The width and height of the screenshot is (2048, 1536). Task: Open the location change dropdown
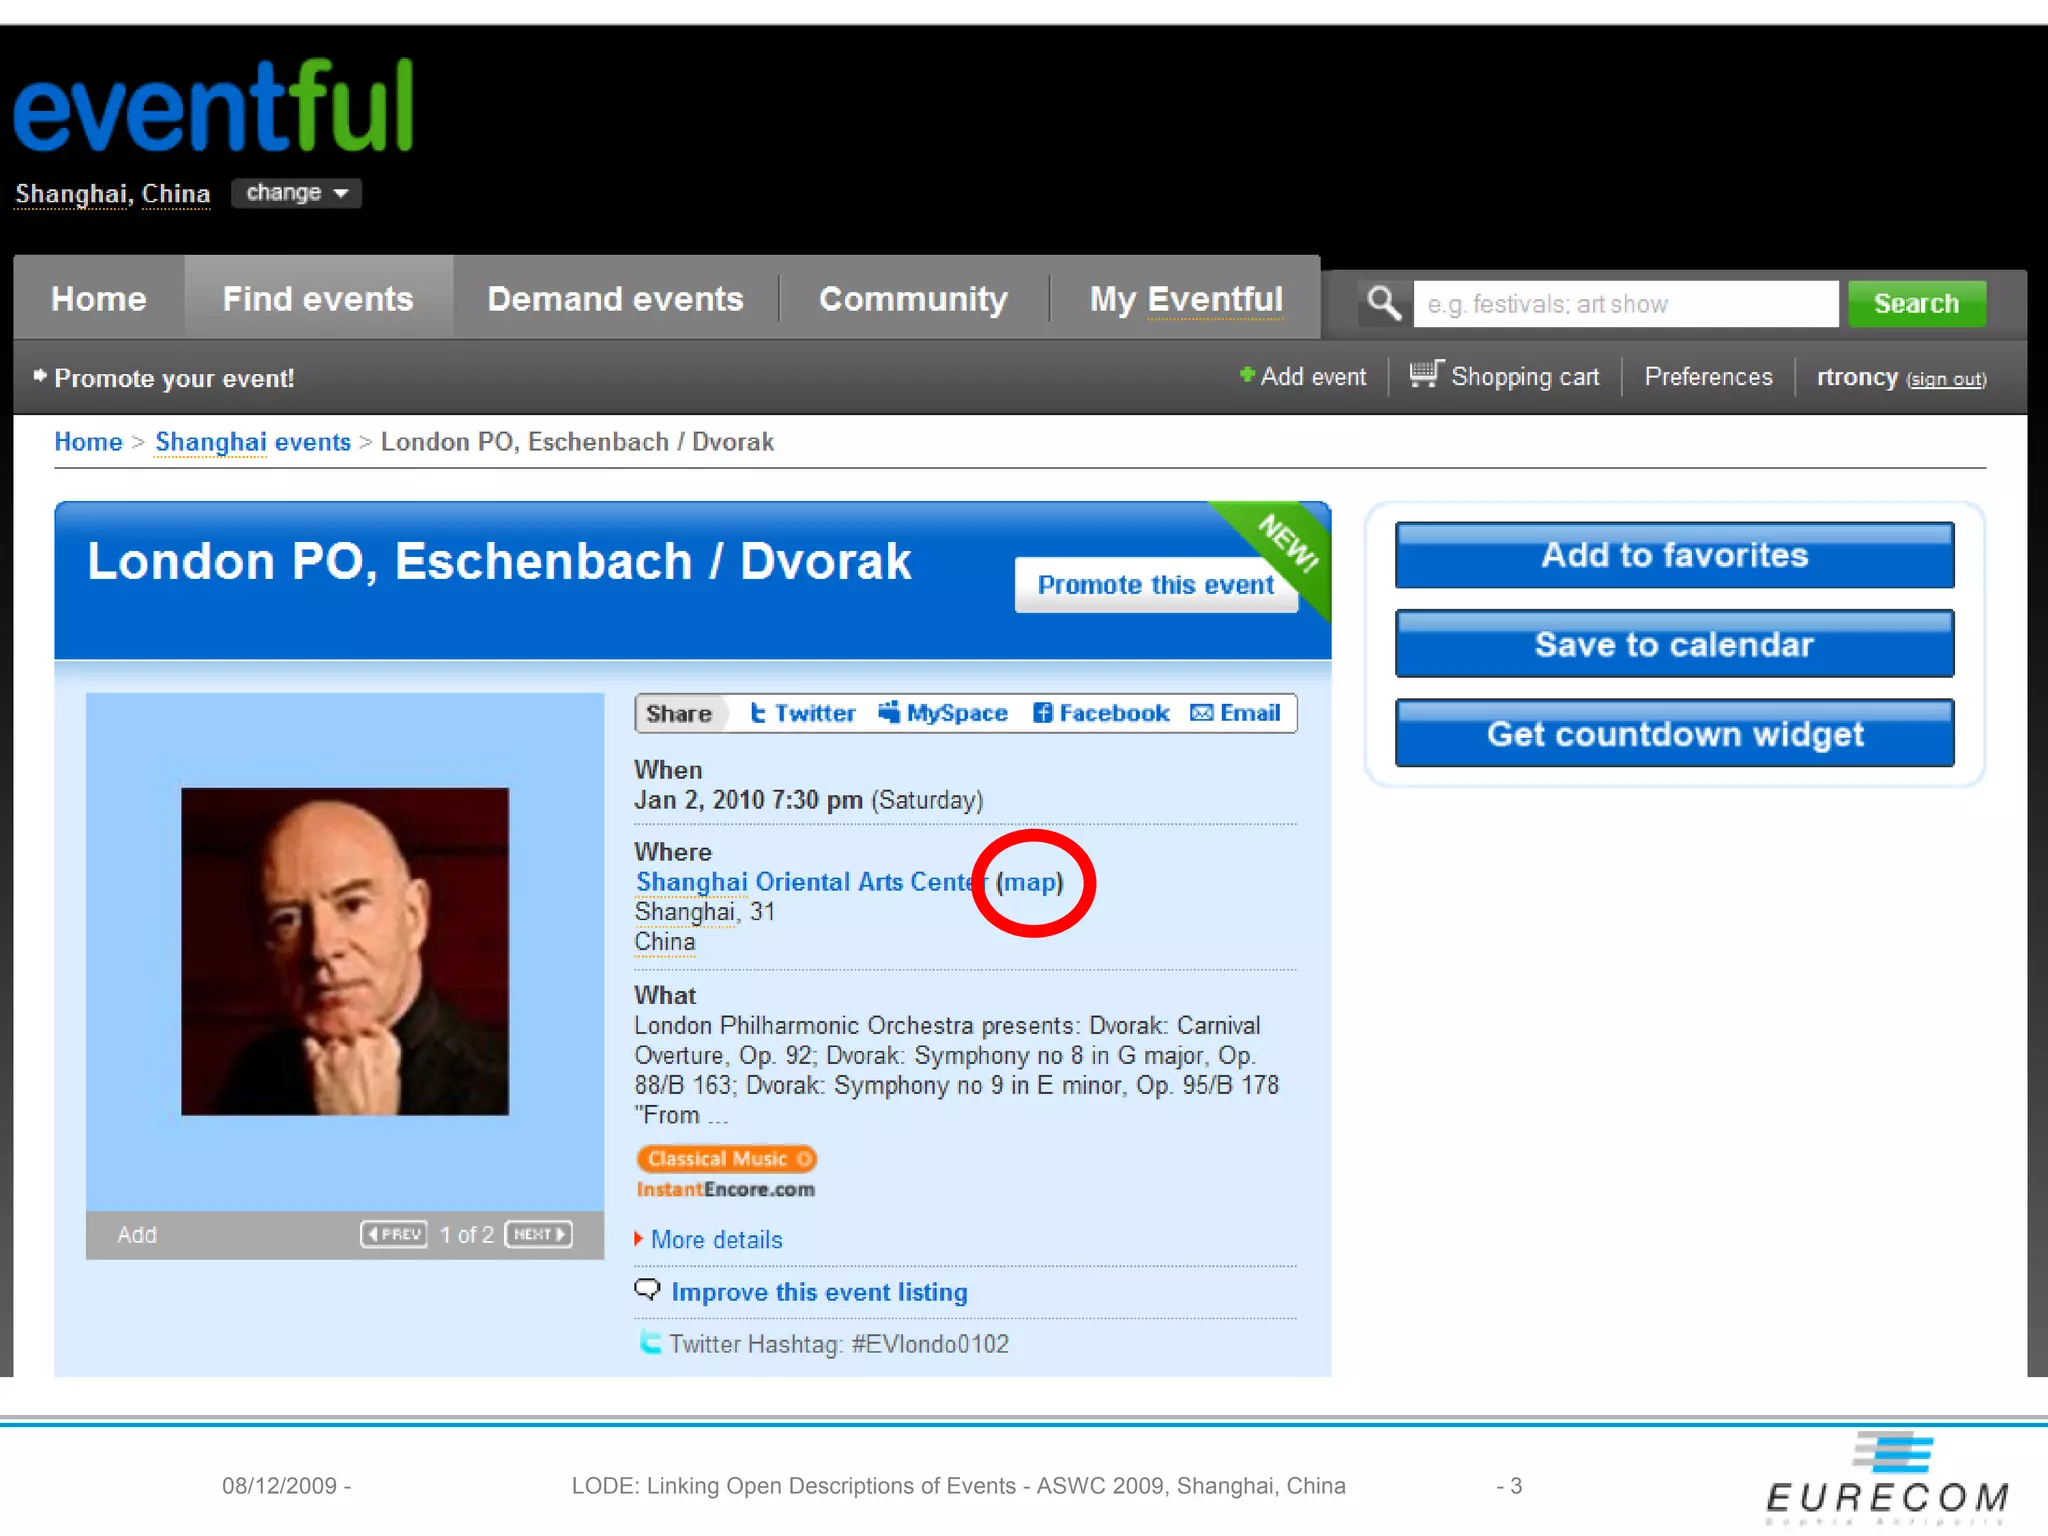pyautogui.click(x=296, y=193)
